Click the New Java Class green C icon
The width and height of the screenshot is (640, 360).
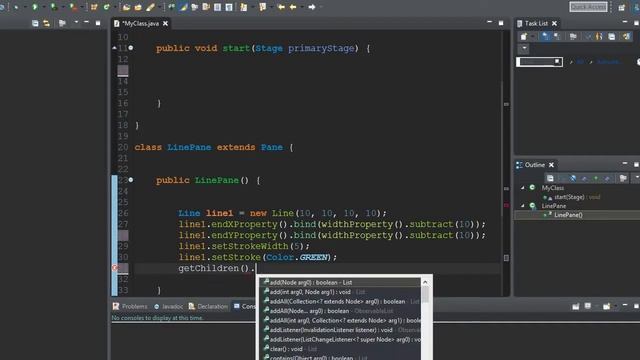[107, 7]
